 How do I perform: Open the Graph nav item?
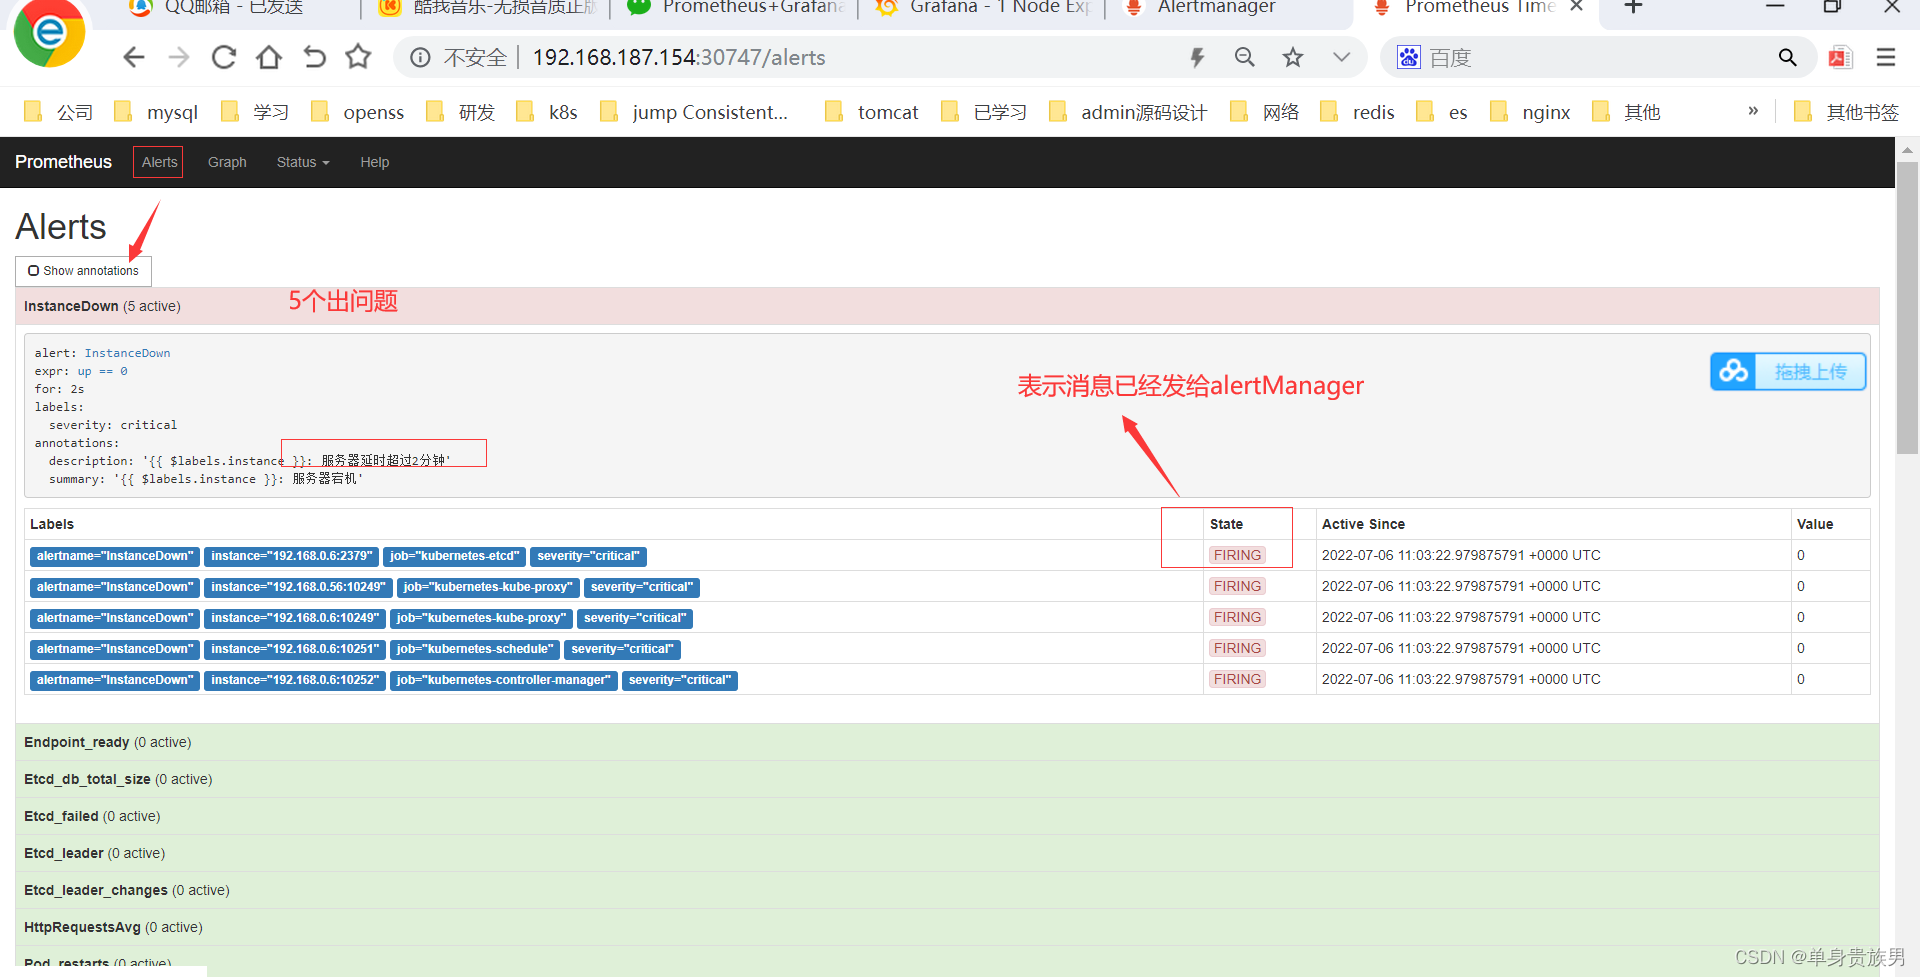click(227, 162)
